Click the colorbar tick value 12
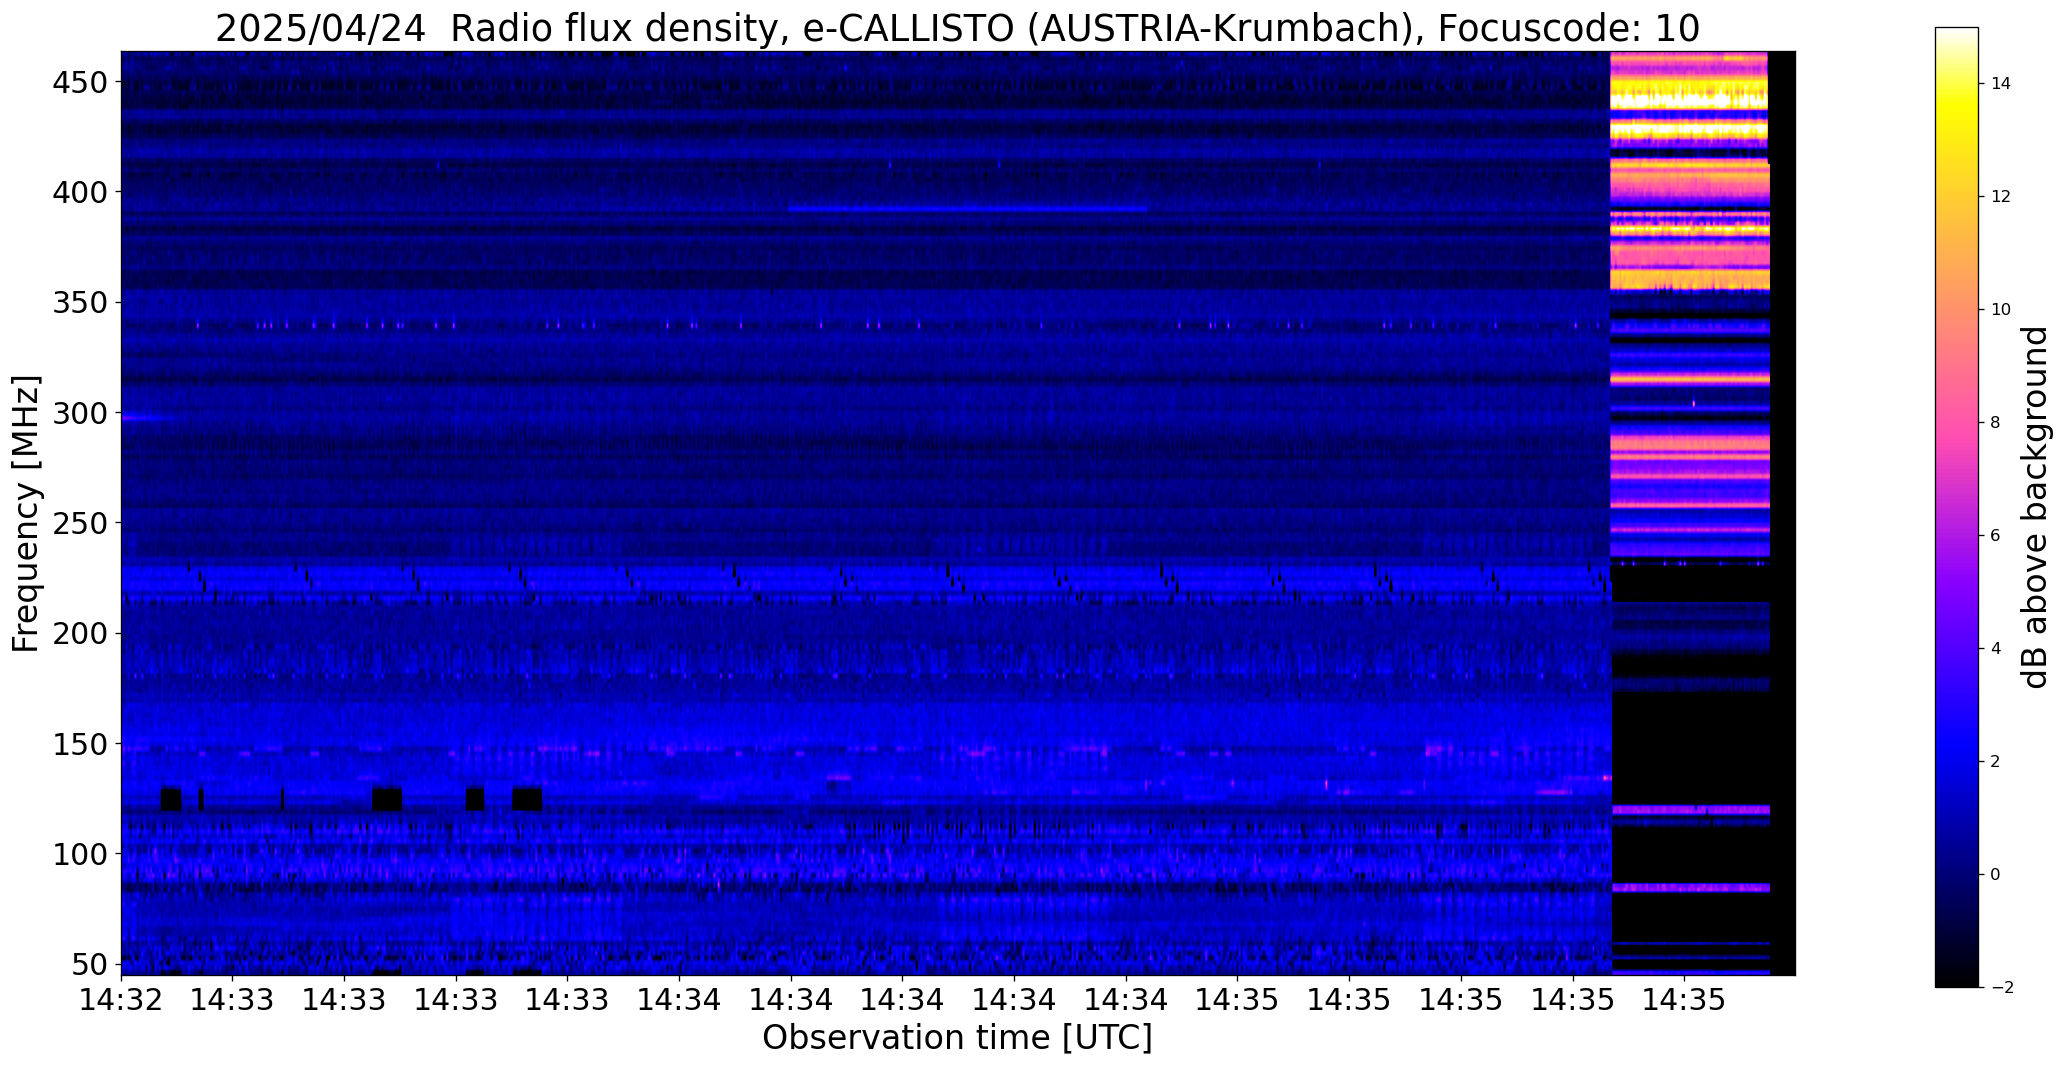 [x=2001, y=196]
